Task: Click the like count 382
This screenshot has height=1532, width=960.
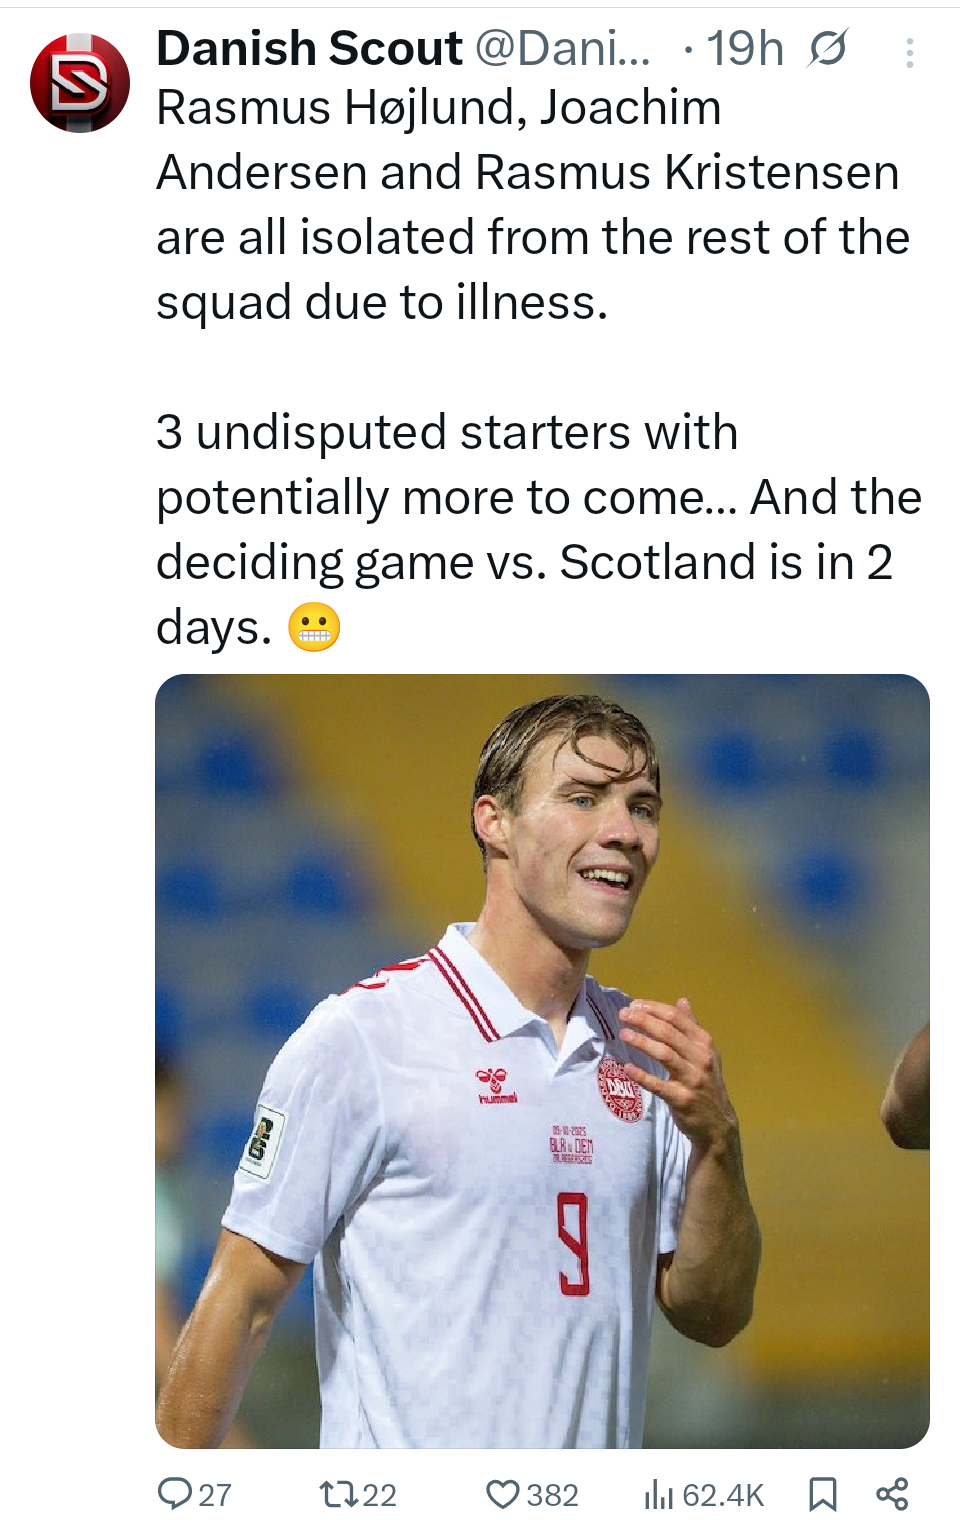Action: (x=552, y=1495)
